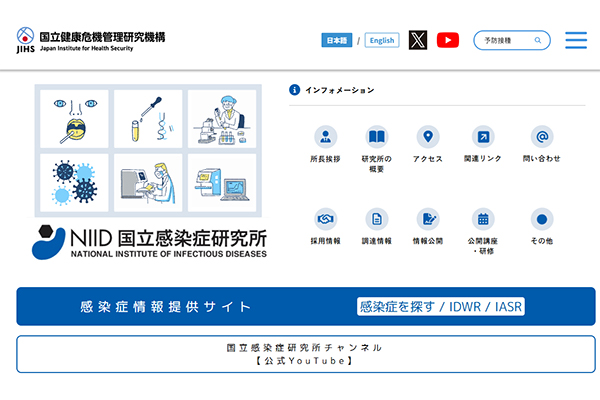
Task: Click the JIHS logo
Action: [x=25, y=40]
